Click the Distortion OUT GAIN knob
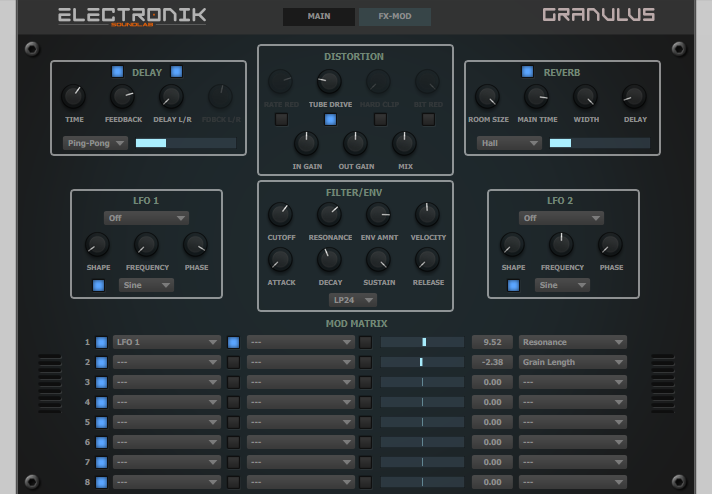Viewport: 712px width, 494px height. [356, 143]
